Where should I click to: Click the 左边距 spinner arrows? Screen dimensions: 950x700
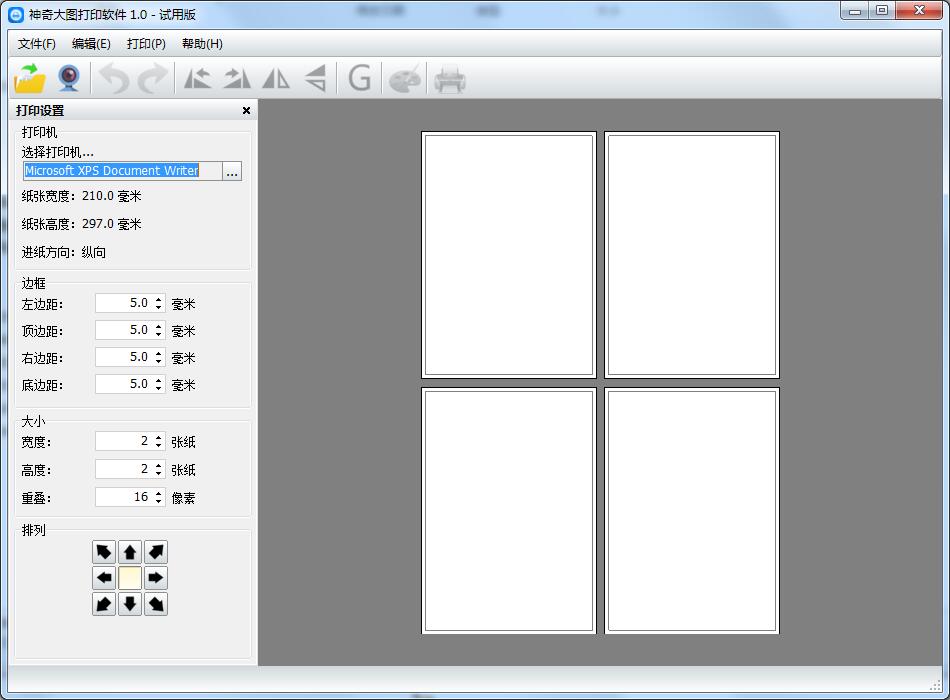click(x=158, y=303)
